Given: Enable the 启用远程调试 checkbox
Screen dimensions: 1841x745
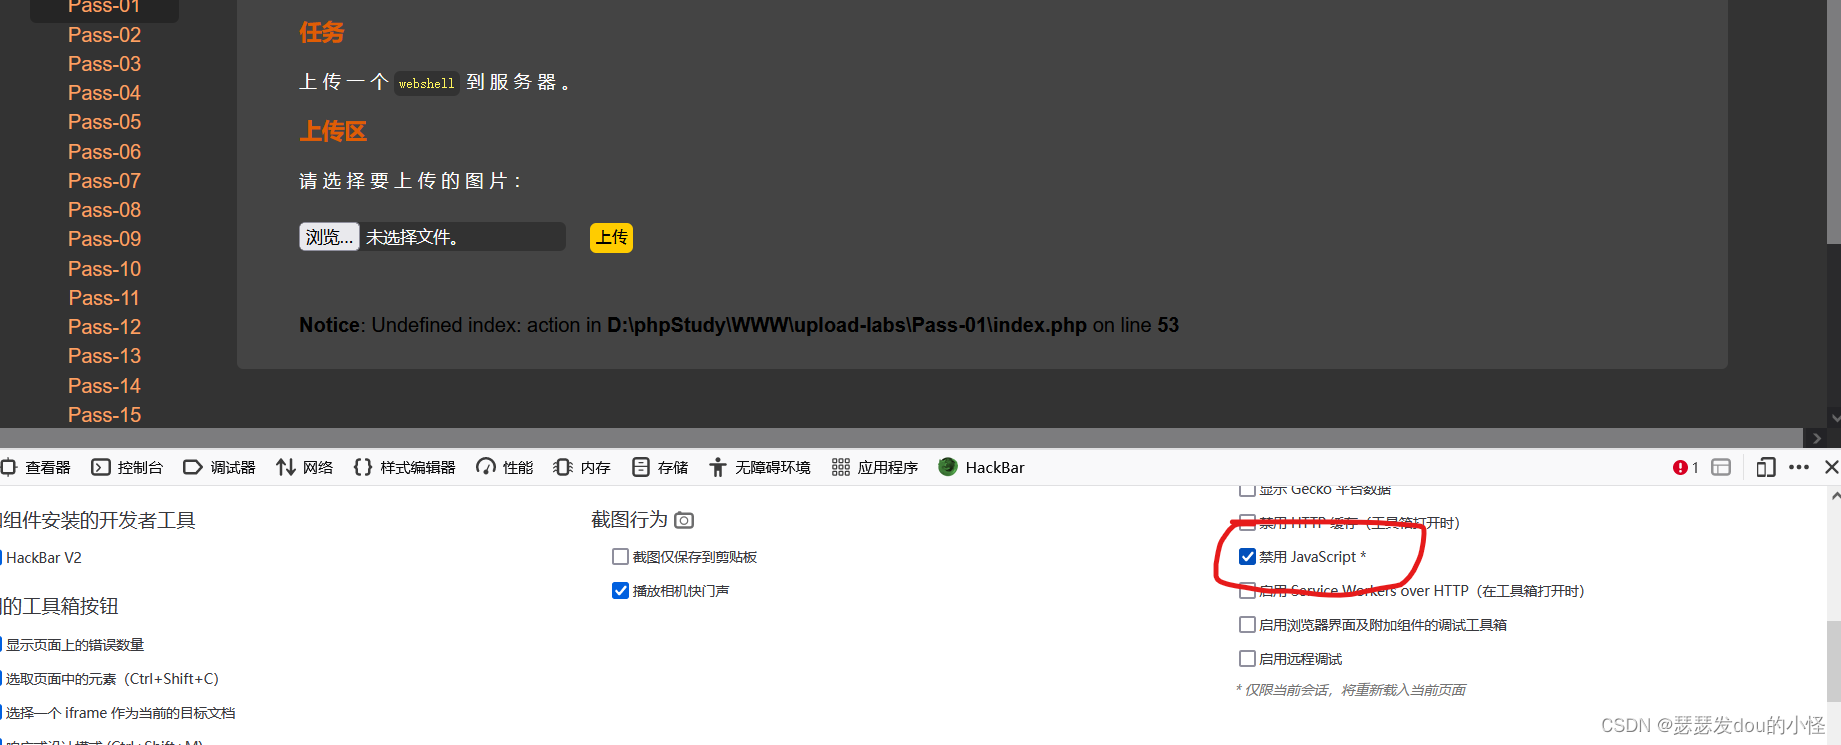Looking at the screenshot, I should [1247, 659].
